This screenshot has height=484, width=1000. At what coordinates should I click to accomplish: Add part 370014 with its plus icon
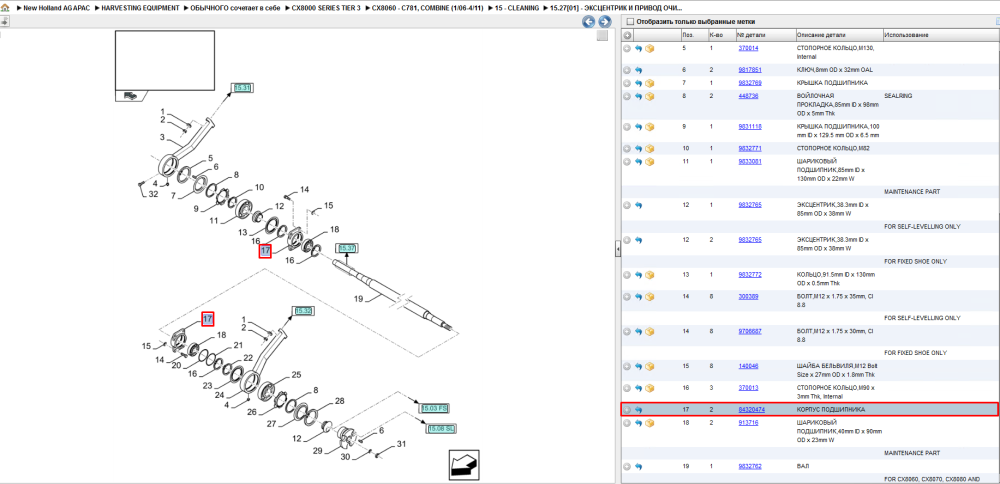[628, 48]
